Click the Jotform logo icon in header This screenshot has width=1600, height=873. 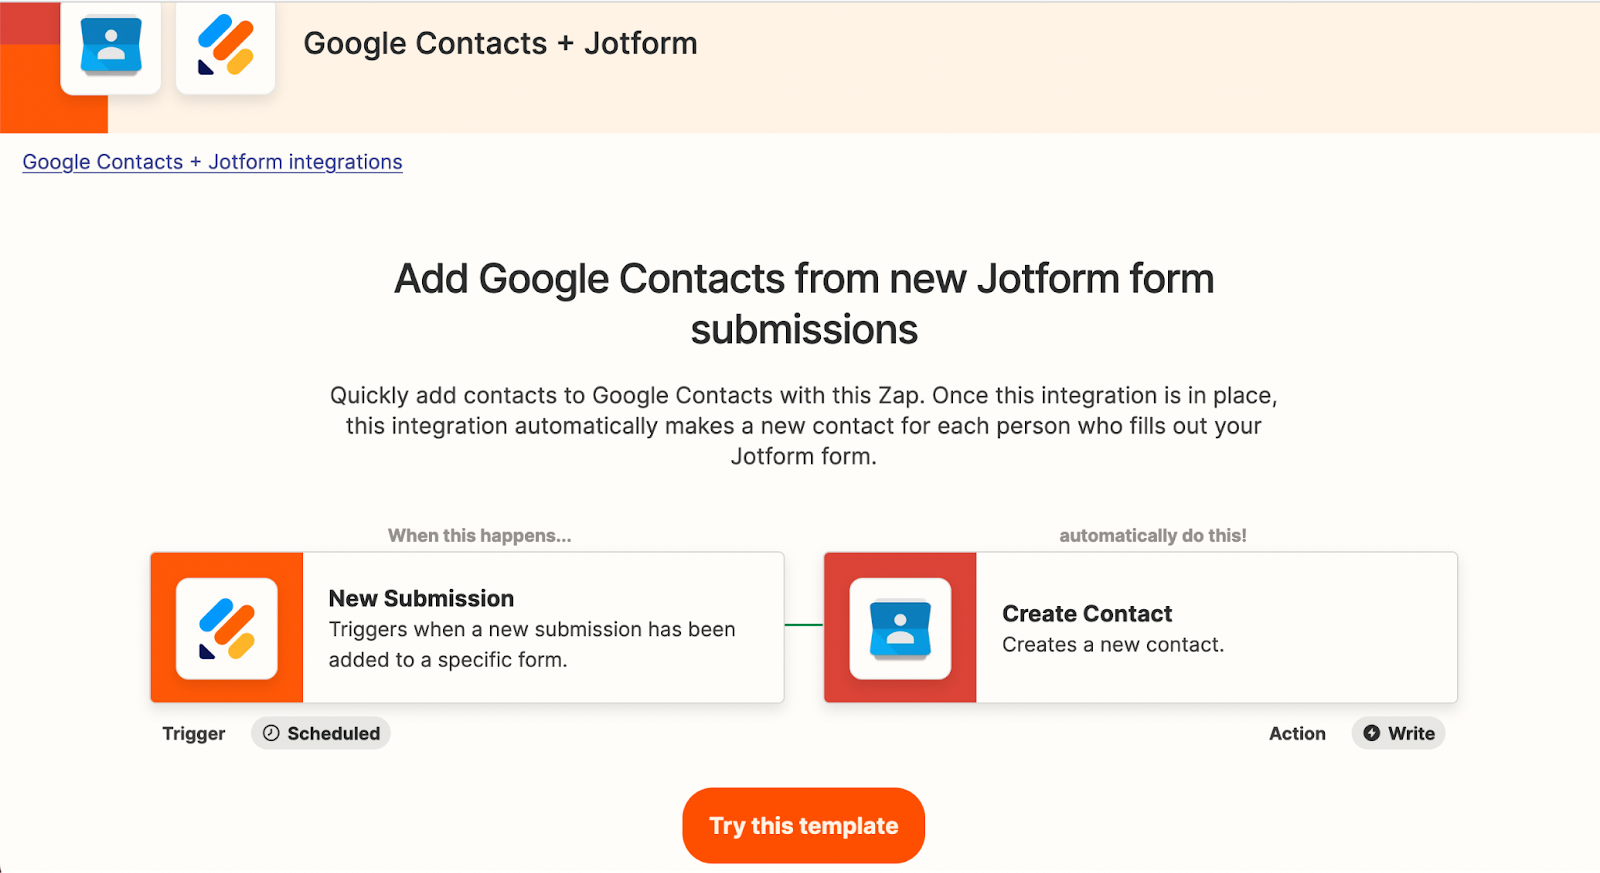pyautogui.click(x=226, y=46)
